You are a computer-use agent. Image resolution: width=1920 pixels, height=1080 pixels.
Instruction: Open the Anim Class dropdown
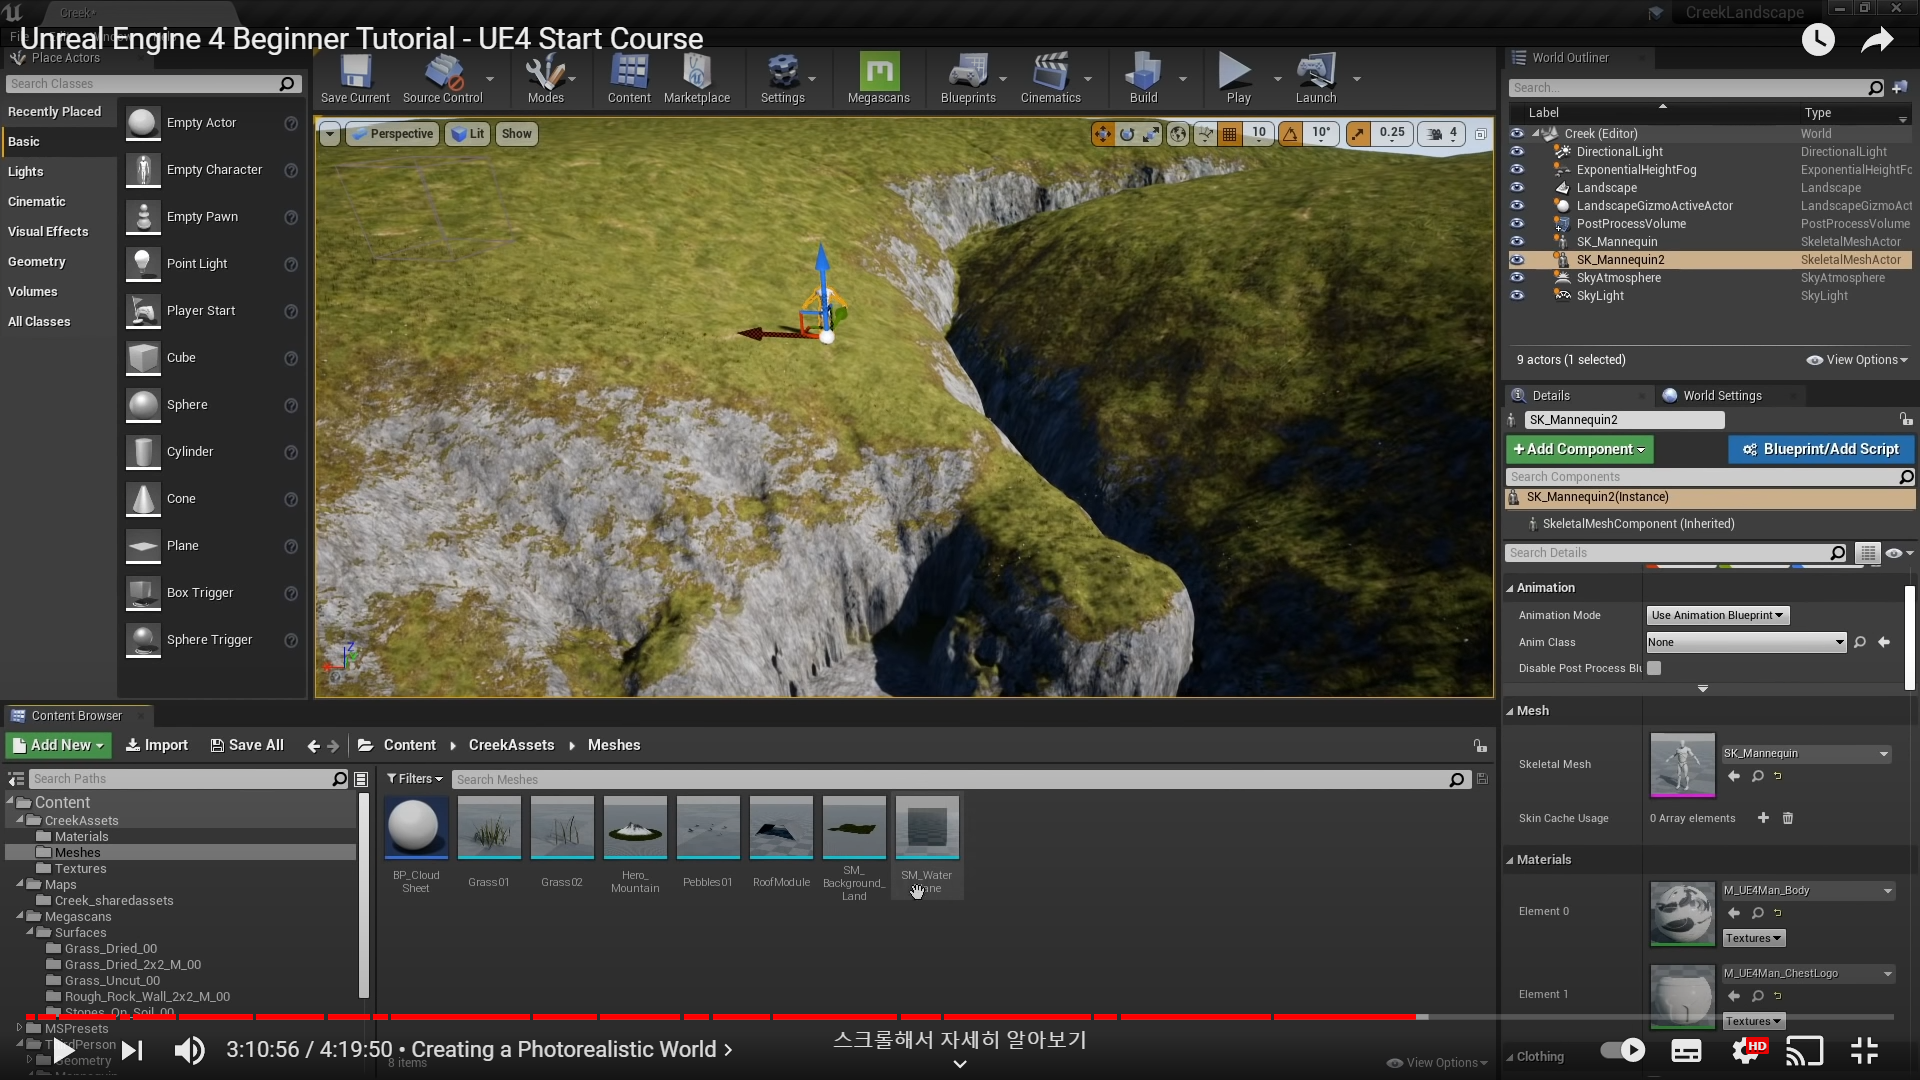[1745, 643]
